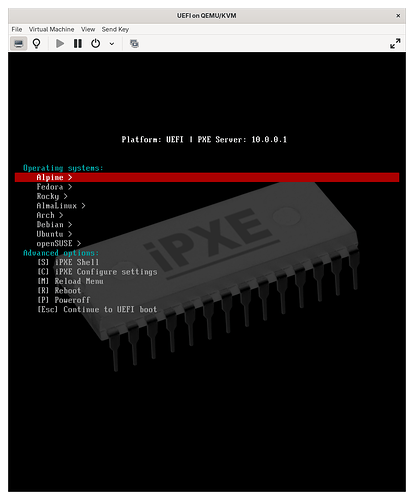Select the Ubuntu submenu entry
413x500 pixels.
tap(54, 234)
